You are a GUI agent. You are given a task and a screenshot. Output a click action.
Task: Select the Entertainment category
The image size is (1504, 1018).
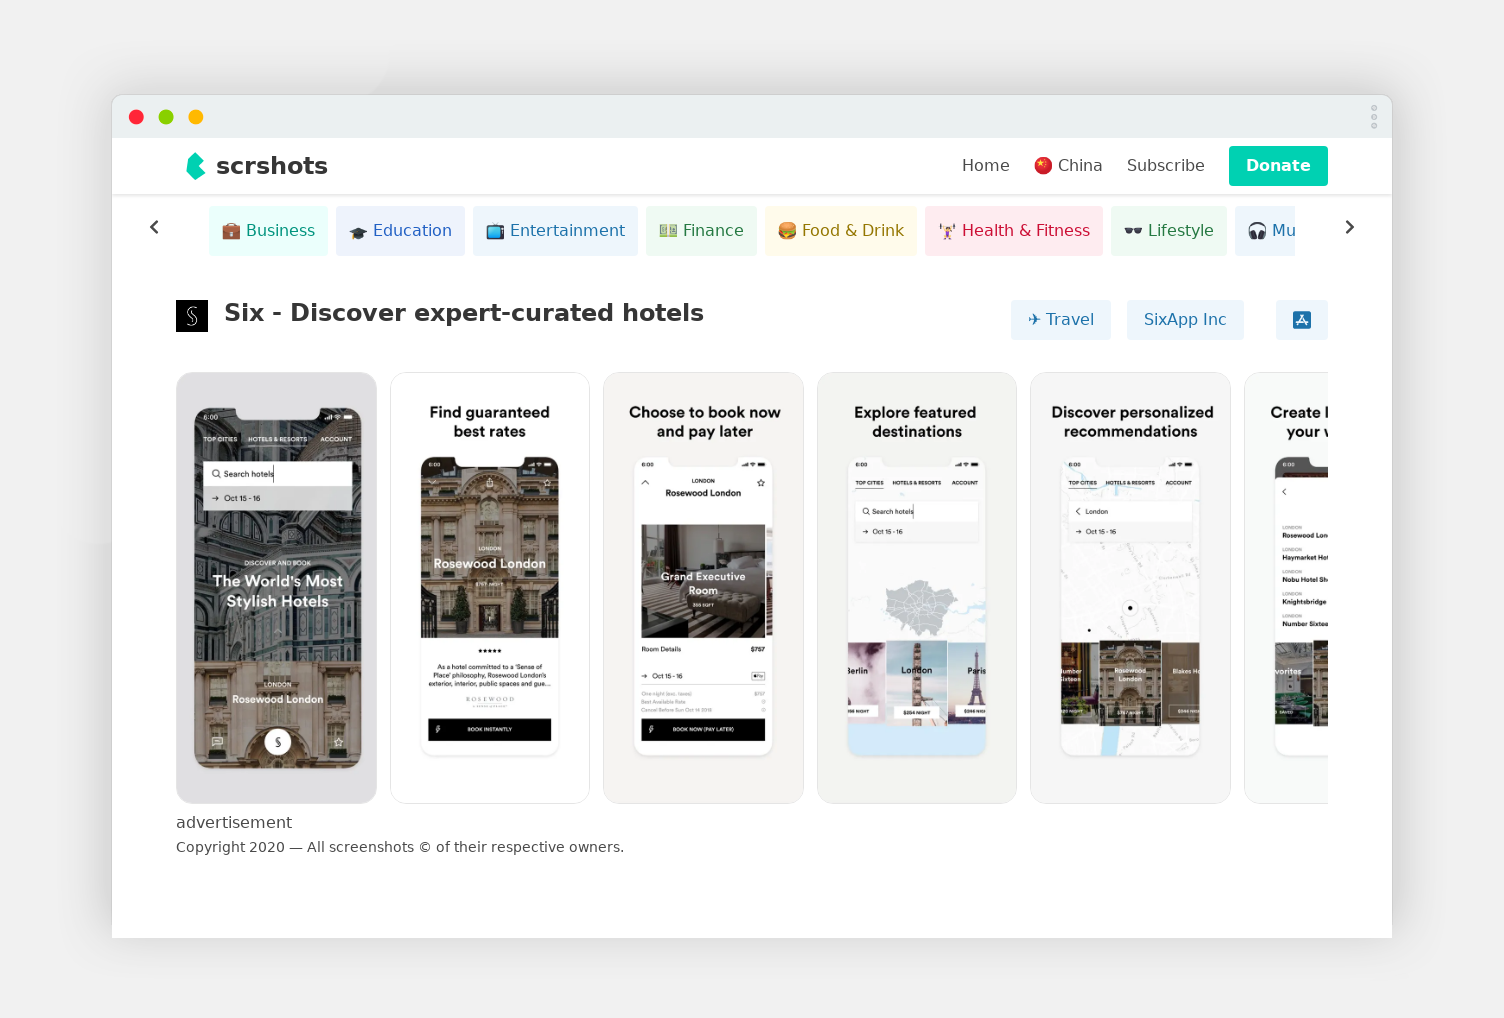coord(555,231)
